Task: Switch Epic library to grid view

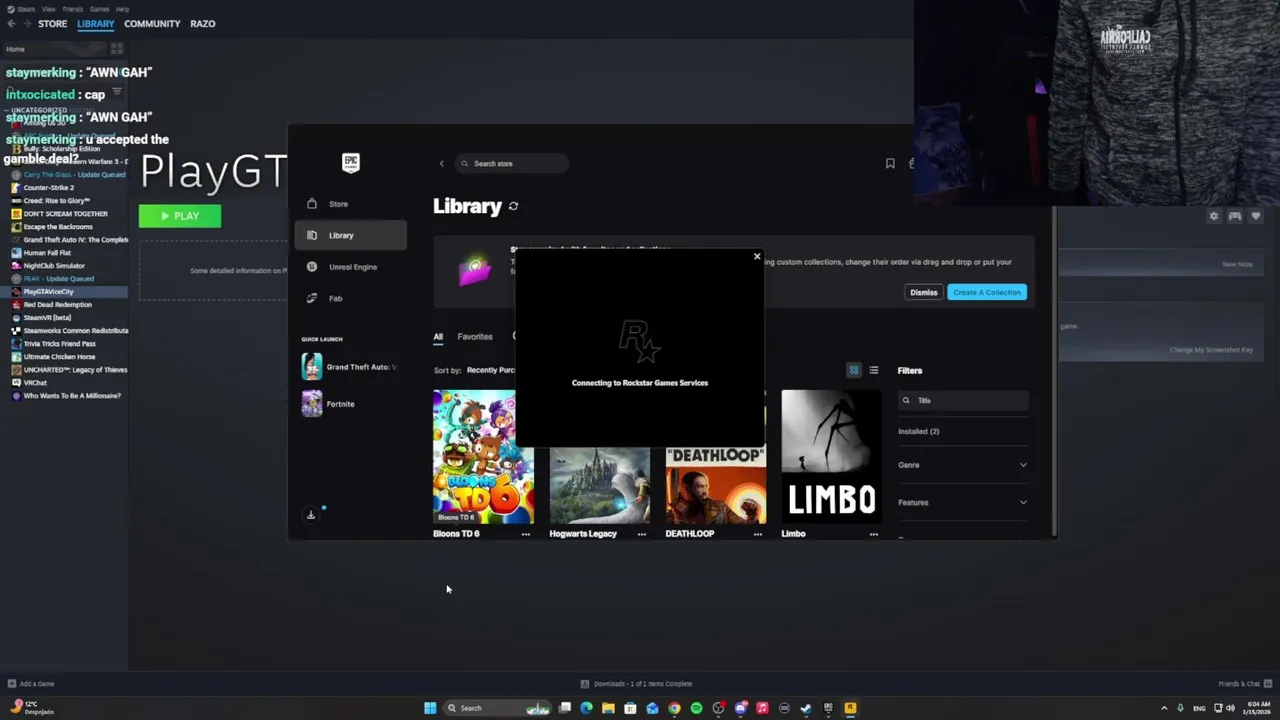Action: [854, 370]
